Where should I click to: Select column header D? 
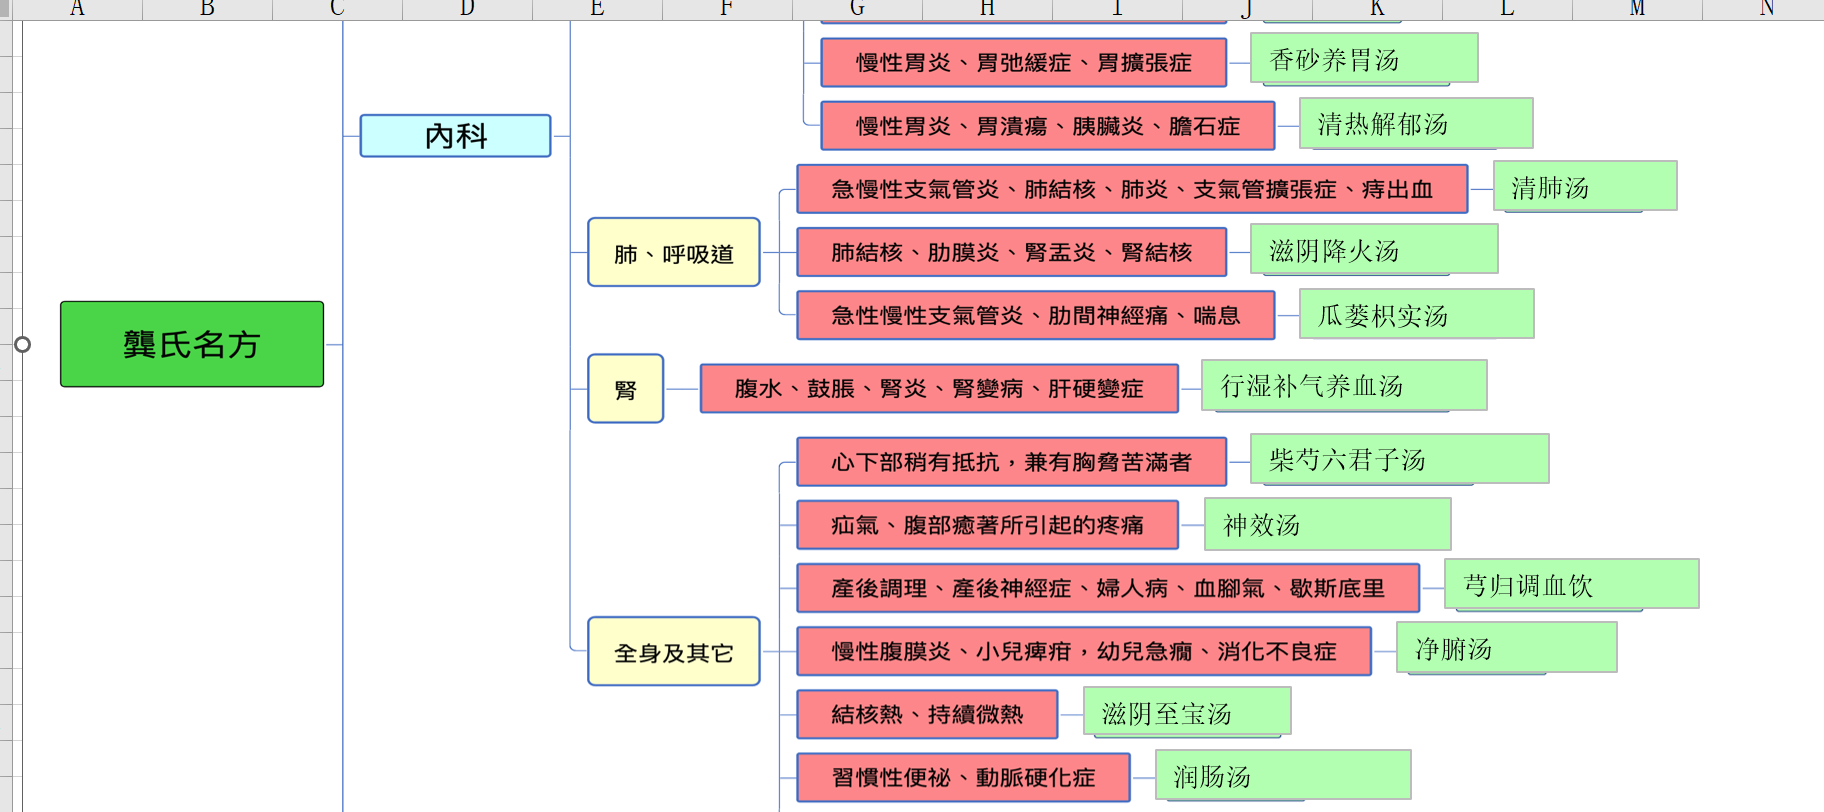[467, 10]
